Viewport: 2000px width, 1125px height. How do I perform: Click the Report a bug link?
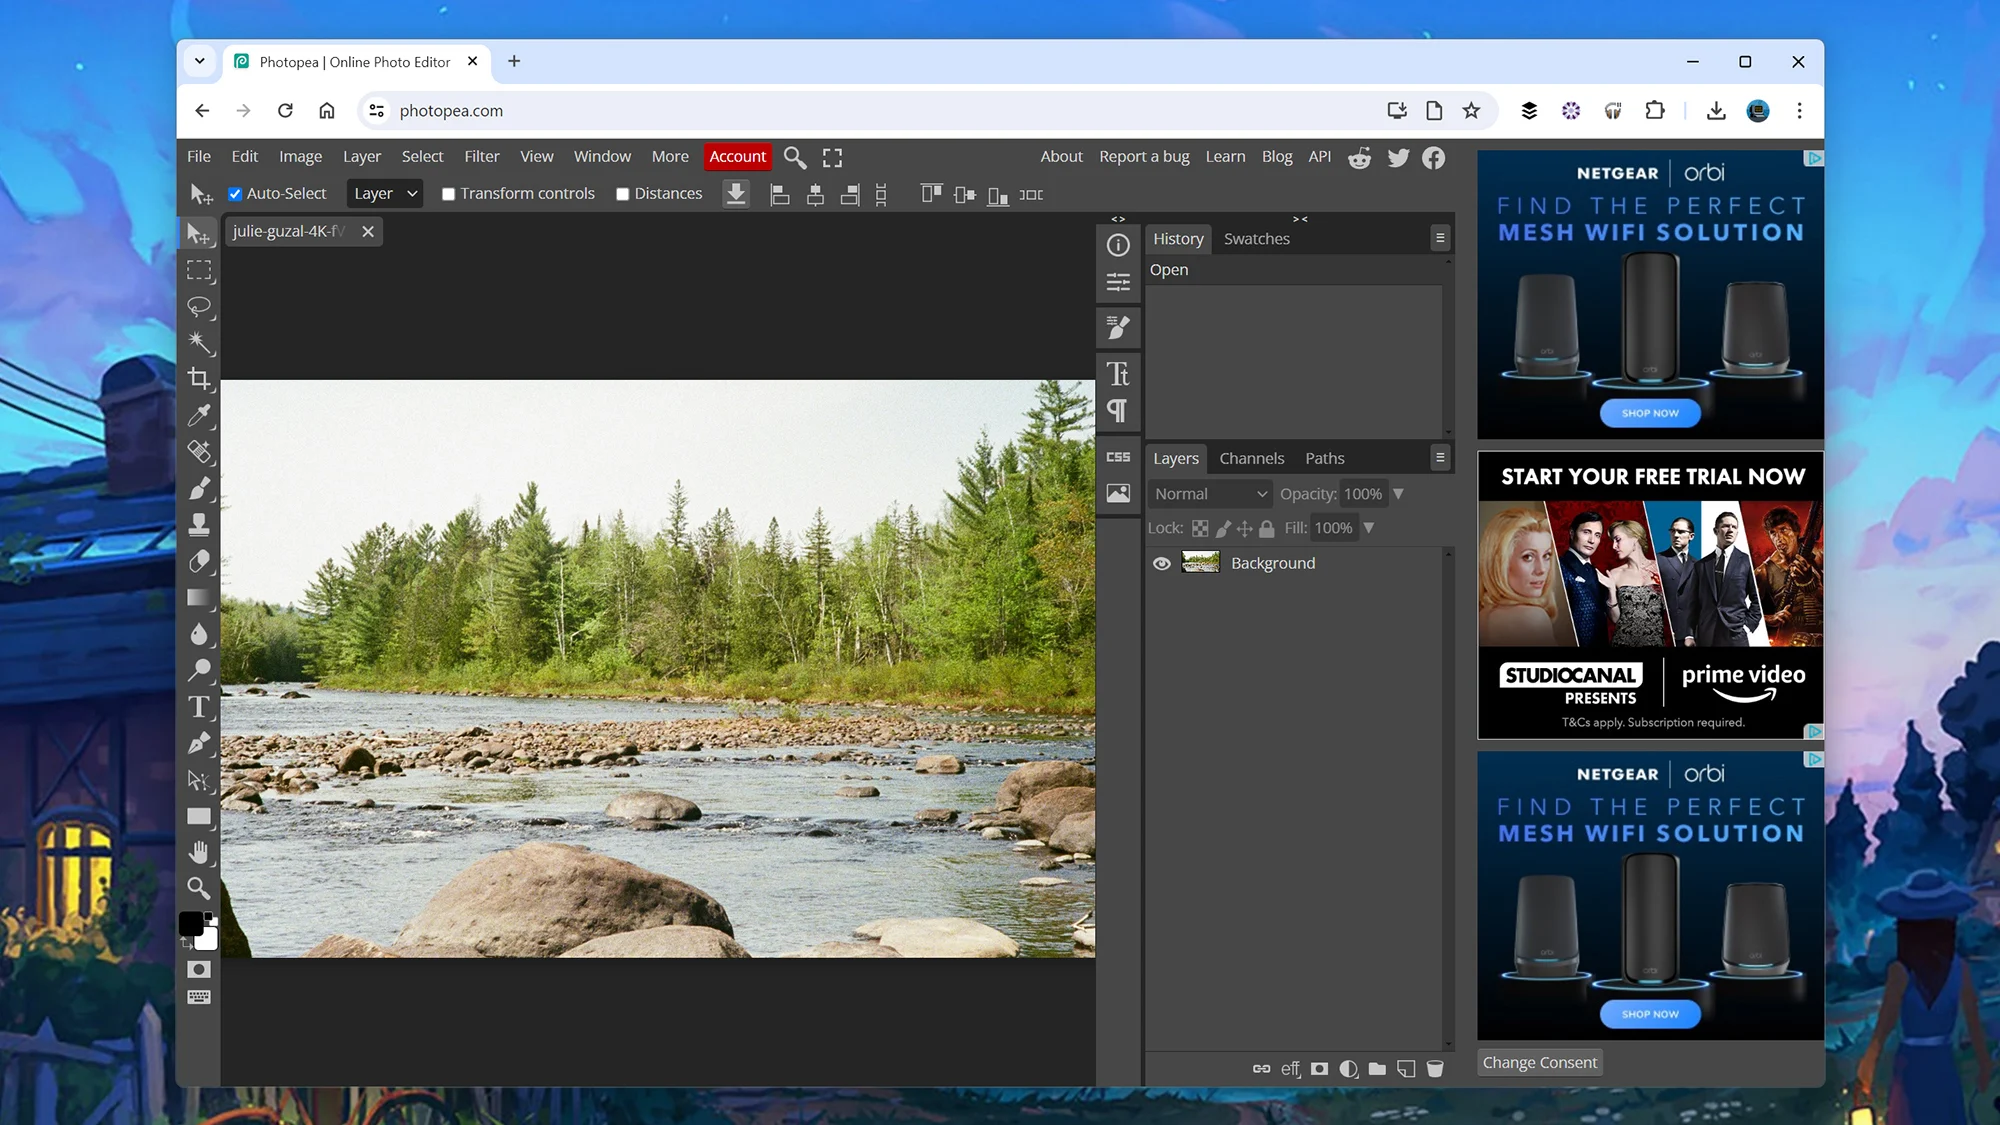pos(1144,156)
